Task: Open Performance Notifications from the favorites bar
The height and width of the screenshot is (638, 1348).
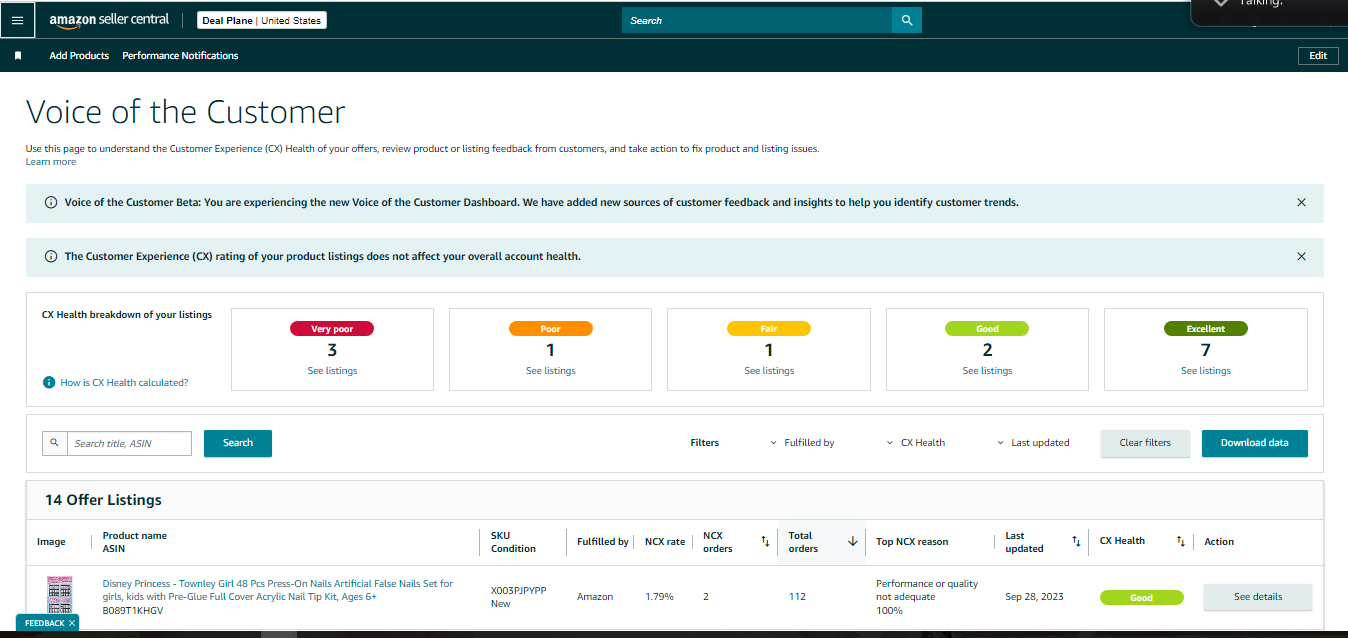Action: tap(180, 56)
